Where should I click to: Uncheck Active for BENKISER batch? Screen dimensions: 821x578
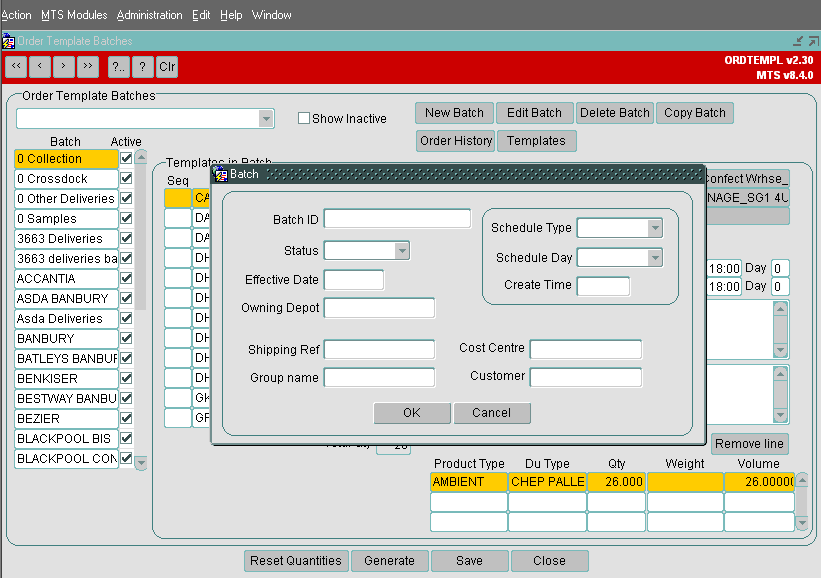(x=126, y=378)
